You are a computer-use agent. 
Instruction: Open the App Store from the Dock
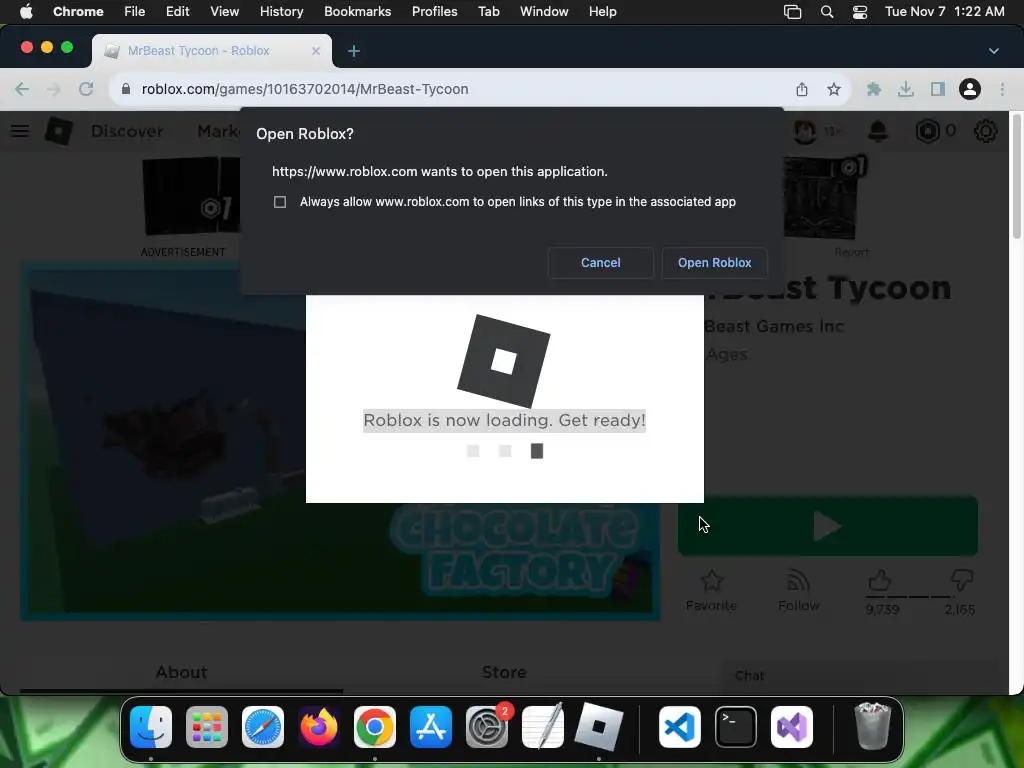click(x=431, y=727)
